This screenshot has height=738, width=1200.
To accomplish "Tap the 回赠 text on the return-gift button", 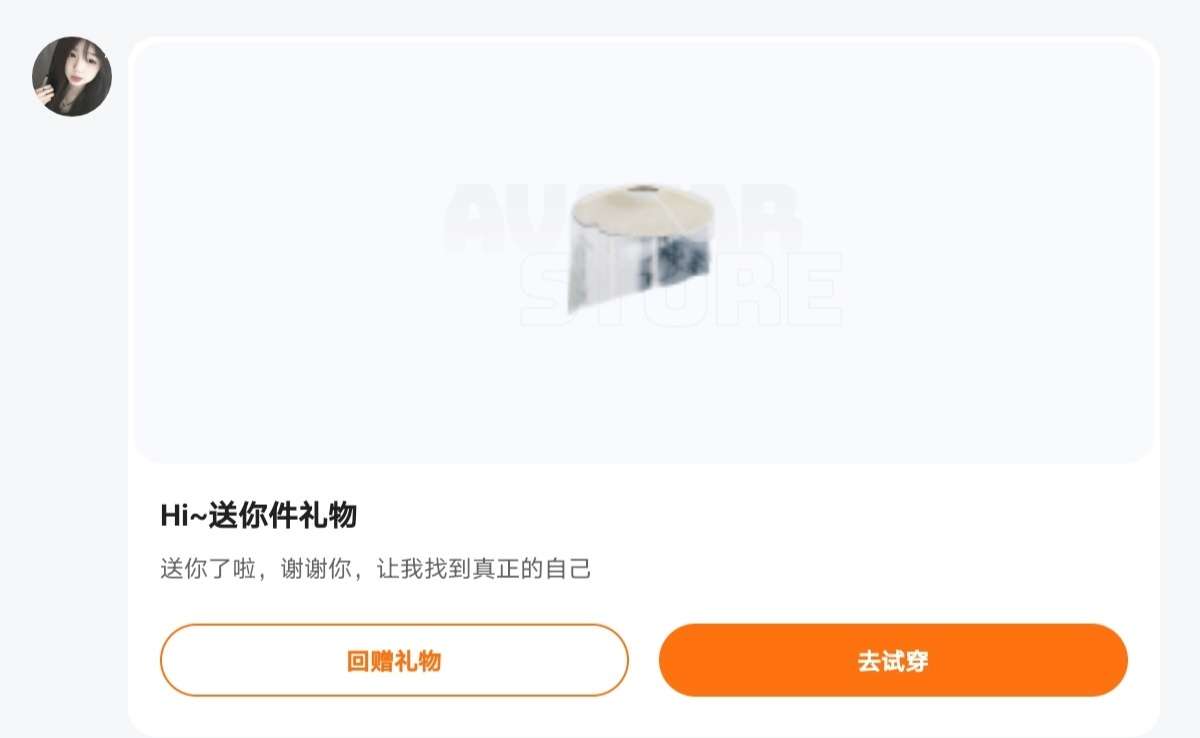I will pyautogui.click(x=370, y=661).
